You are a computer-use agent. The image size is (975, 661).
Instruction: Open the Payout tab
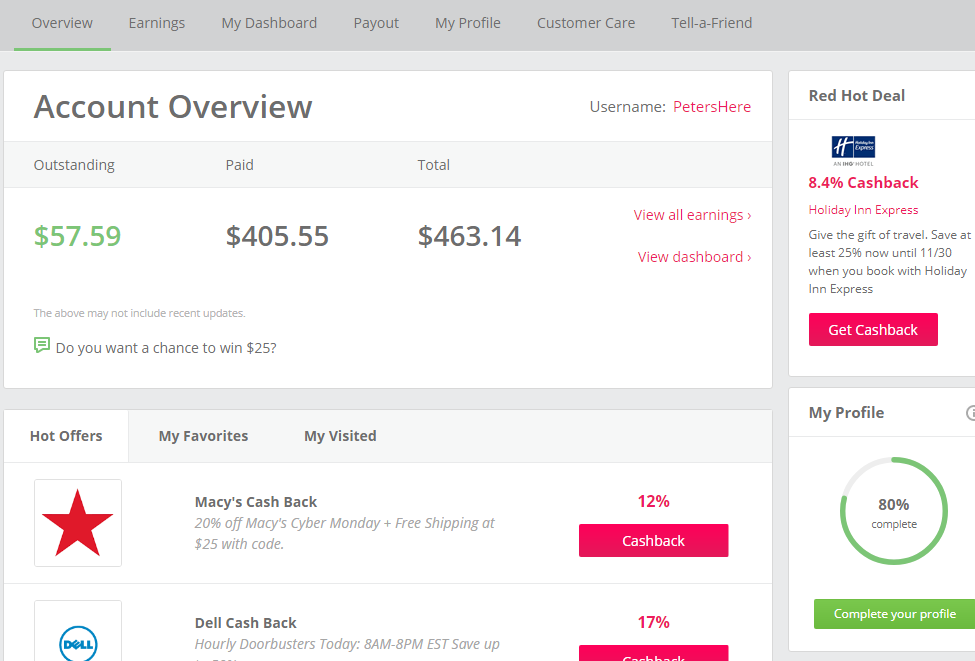click(376, 24)
